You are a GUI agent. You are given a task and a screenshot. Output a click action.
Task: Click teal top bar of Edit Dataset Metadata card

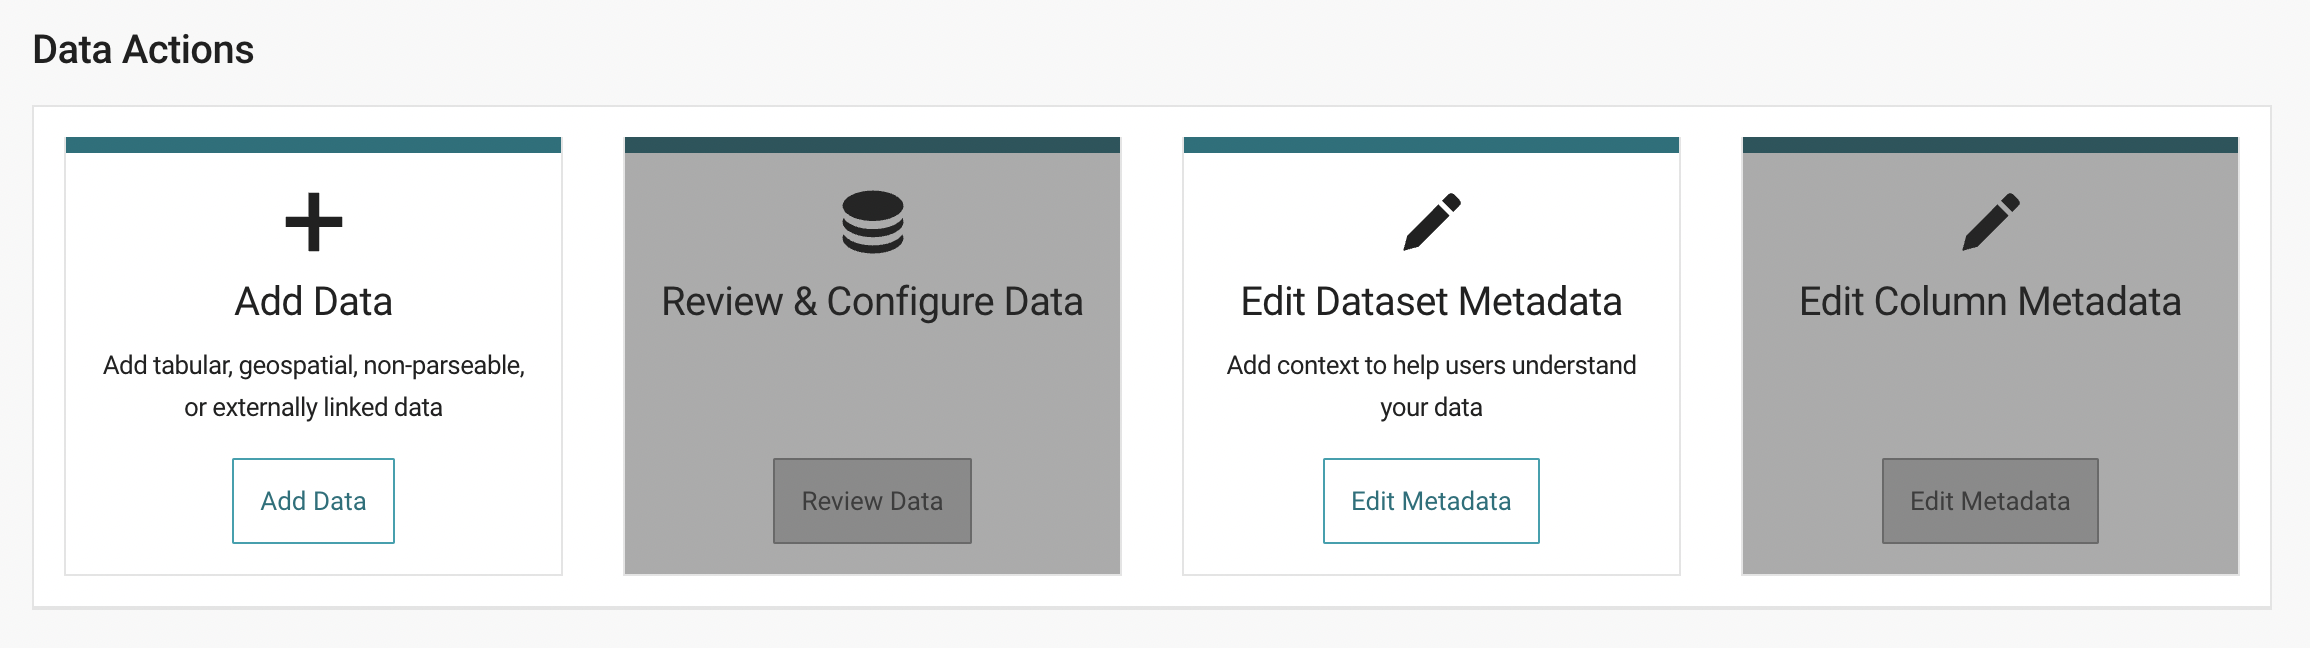[1431, 145]
